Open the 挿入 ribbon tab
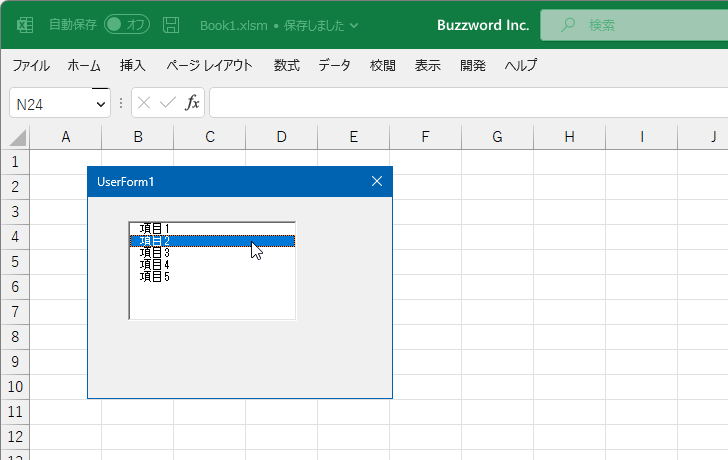 [x=133, y=65]
